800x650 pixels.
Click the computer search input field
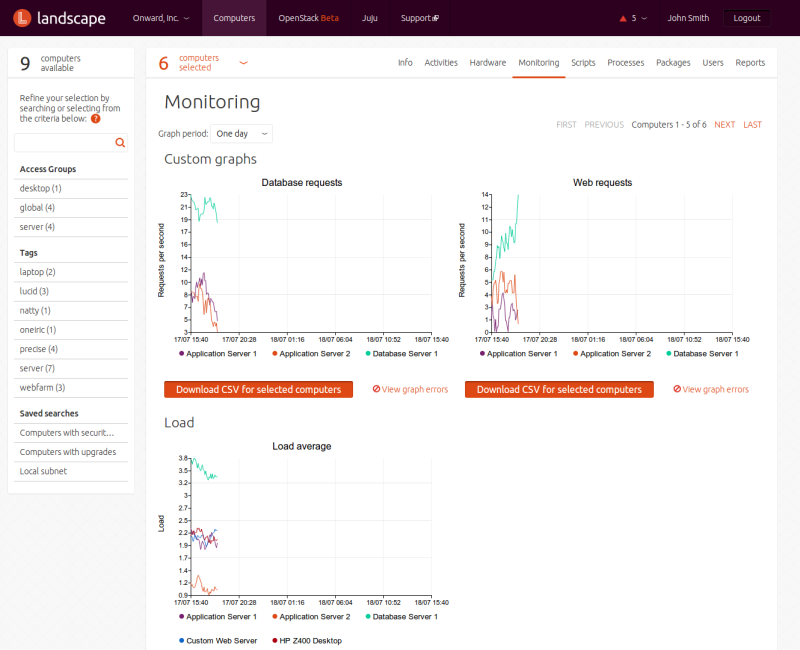63,143
